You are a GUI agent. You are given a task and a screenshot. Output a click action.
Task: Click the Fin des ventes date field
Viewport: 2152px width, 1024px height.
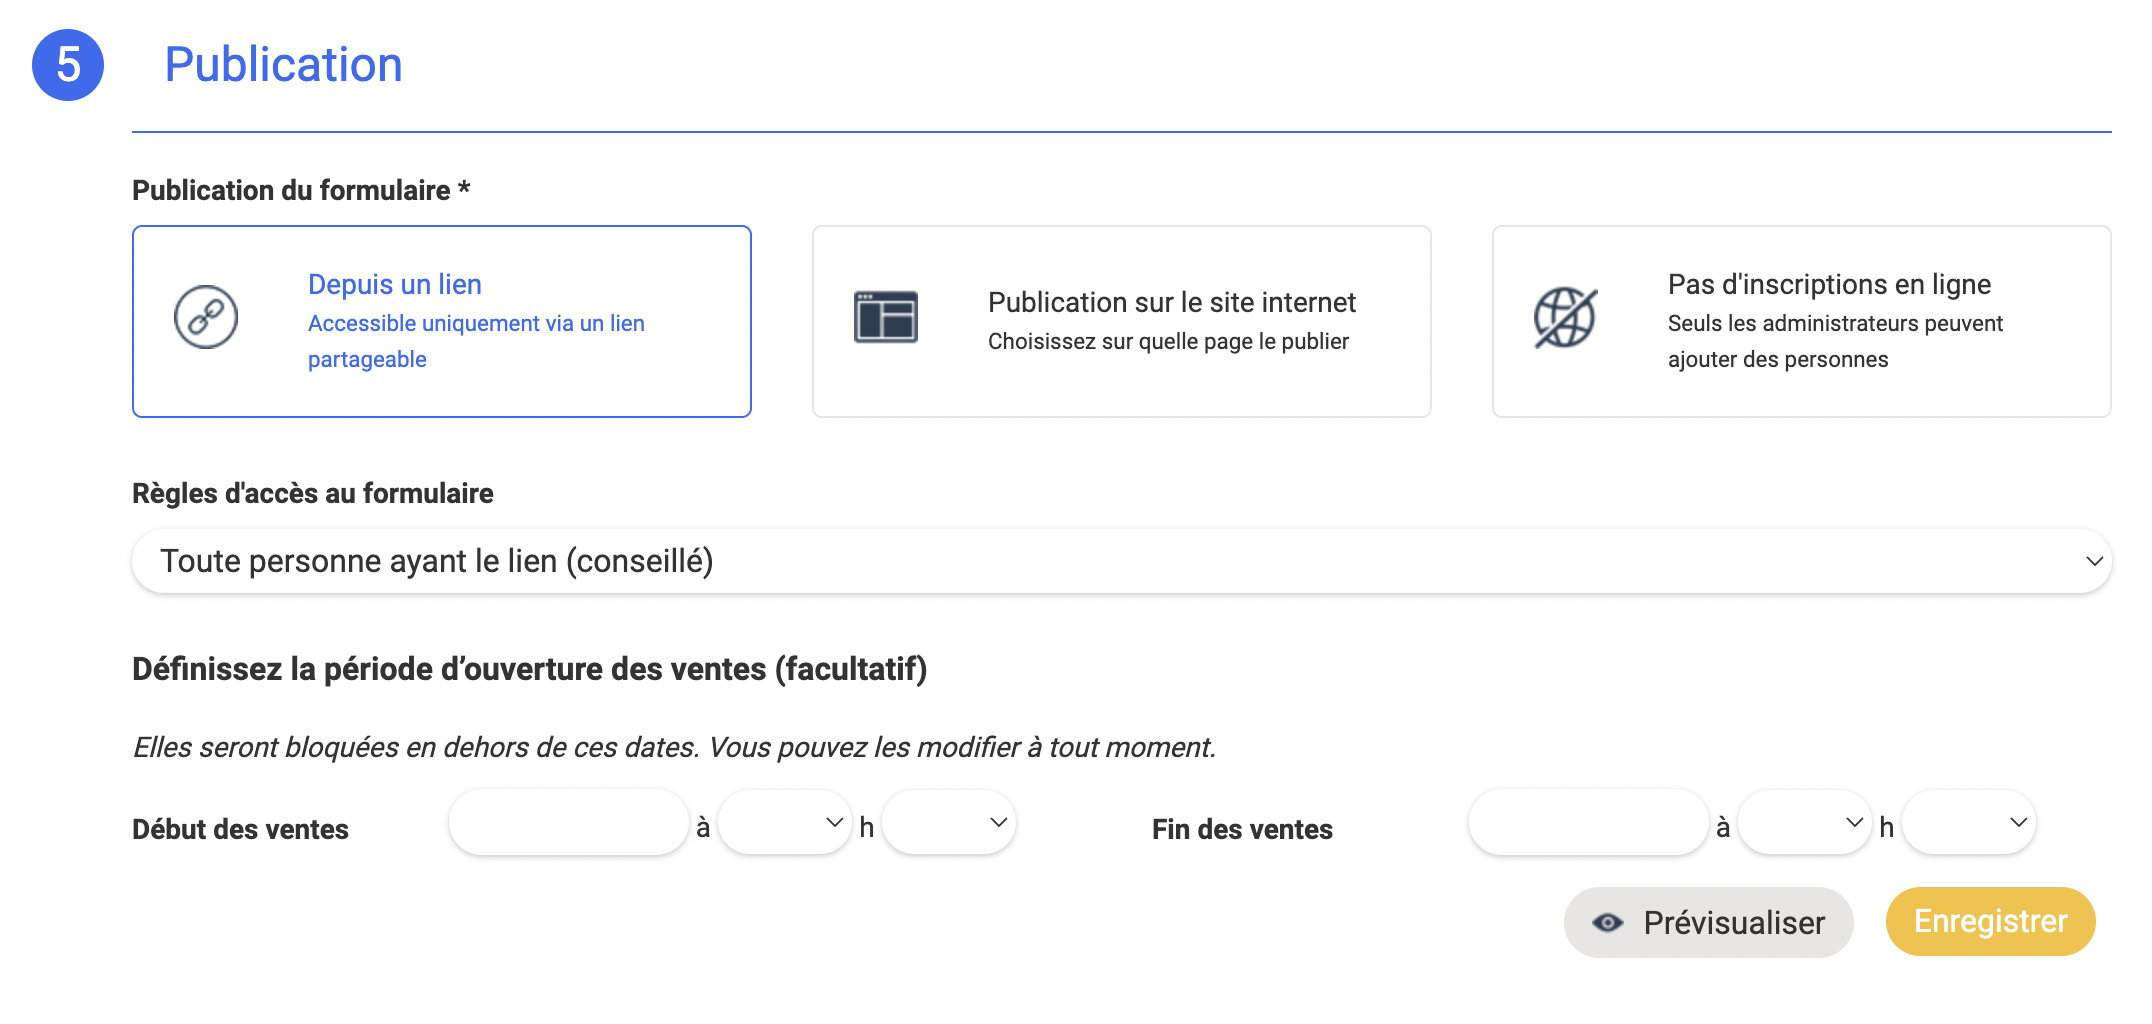pyautogui.click(x=1589, y=822)
